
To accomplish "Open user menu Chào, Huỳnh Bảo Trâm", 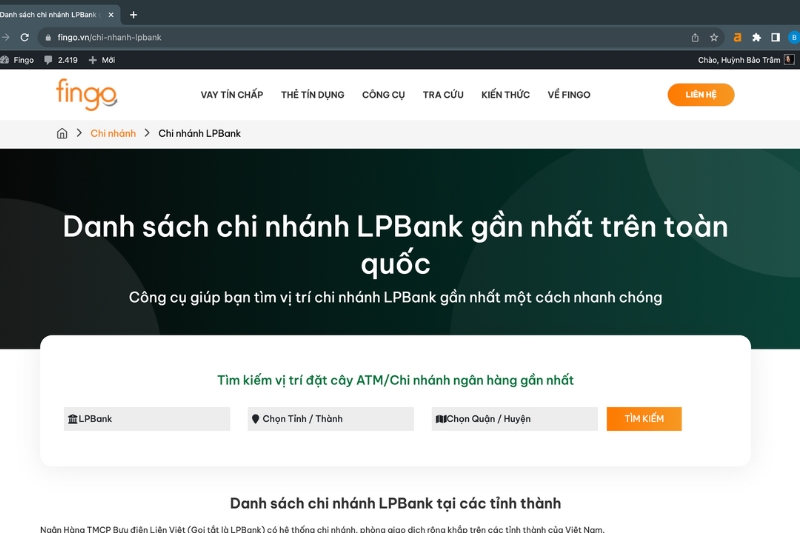I will 746,60.
